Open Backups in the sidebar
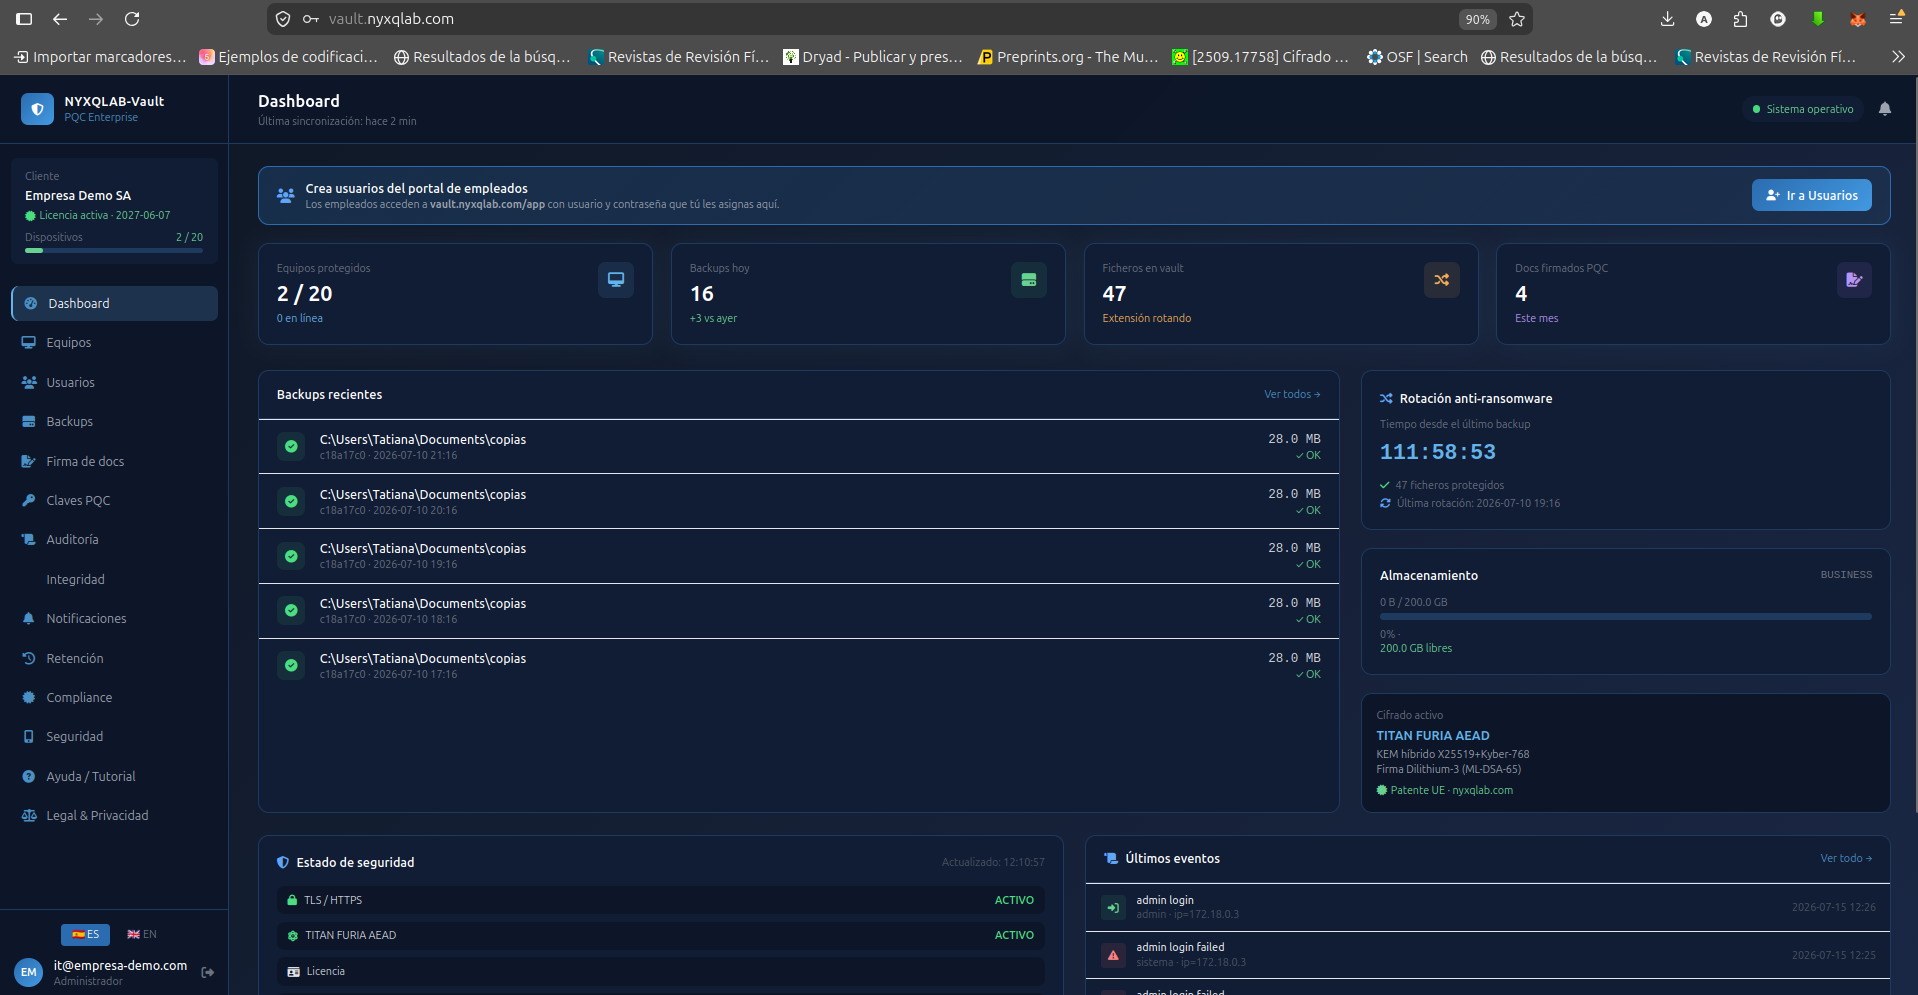The height and width of the screenshot is (995, 1918). pos(115,421)
